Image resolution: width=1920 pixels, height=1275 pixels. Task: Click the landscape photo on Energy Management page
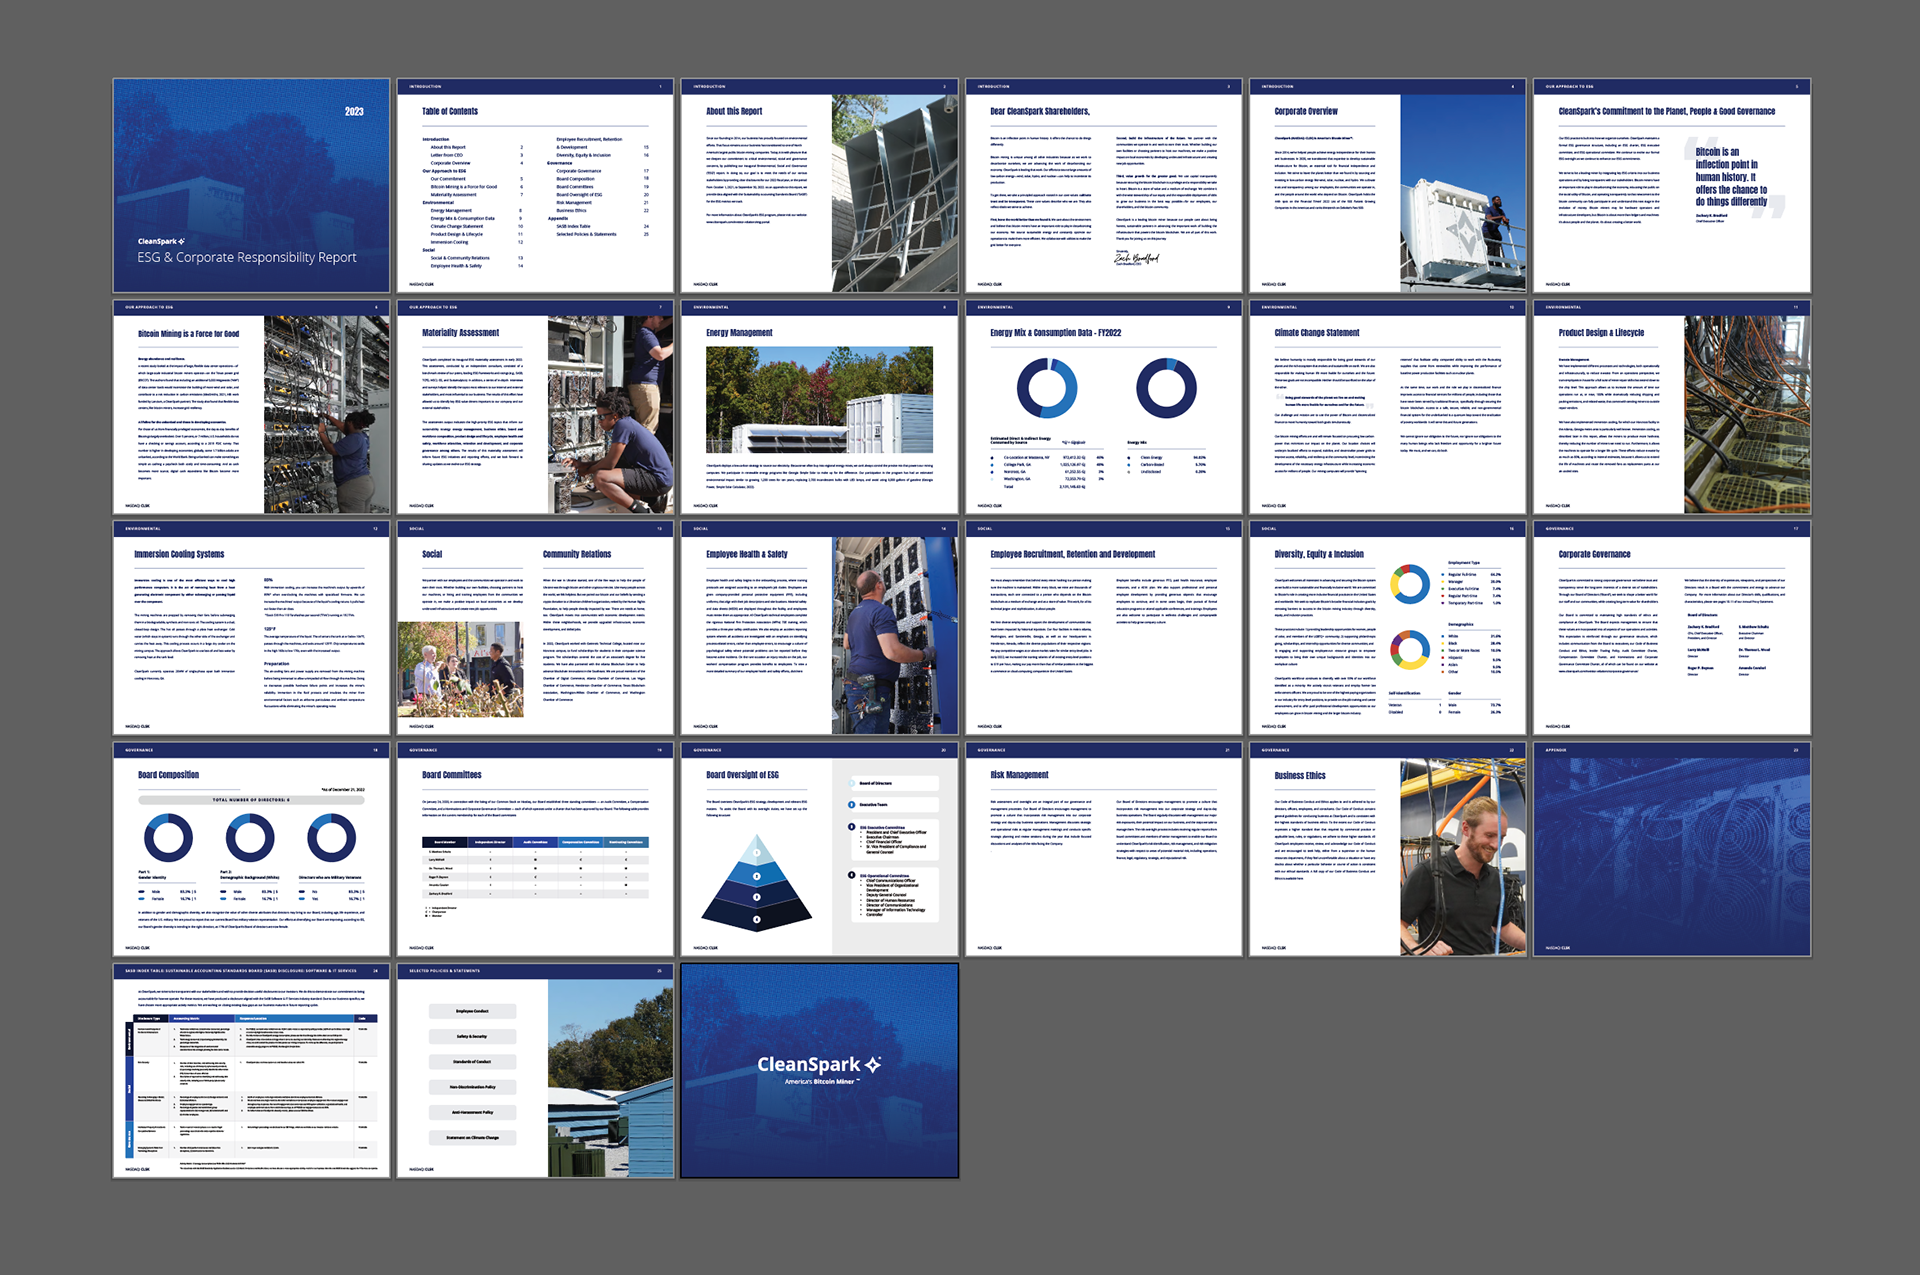[x=819, y=400]
